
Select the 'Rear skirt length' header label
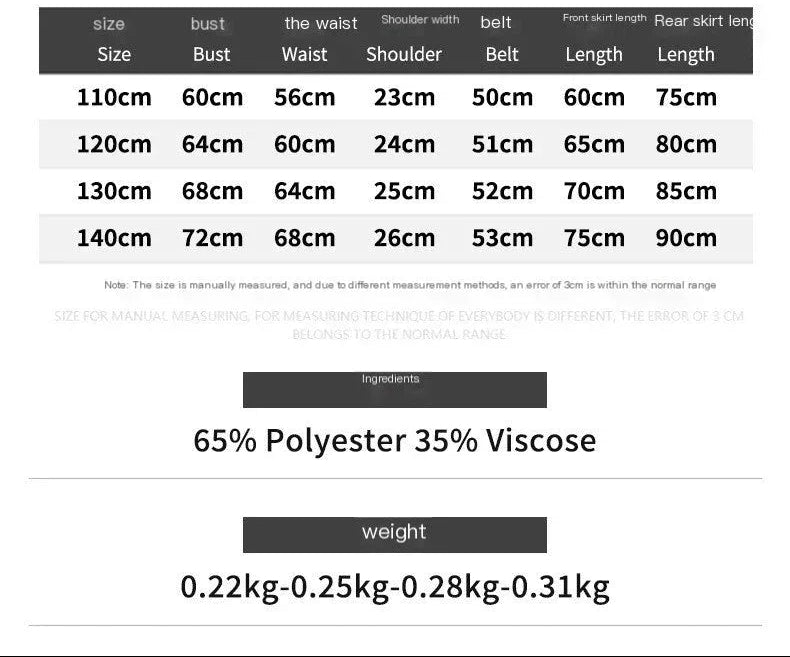[704, 21]
